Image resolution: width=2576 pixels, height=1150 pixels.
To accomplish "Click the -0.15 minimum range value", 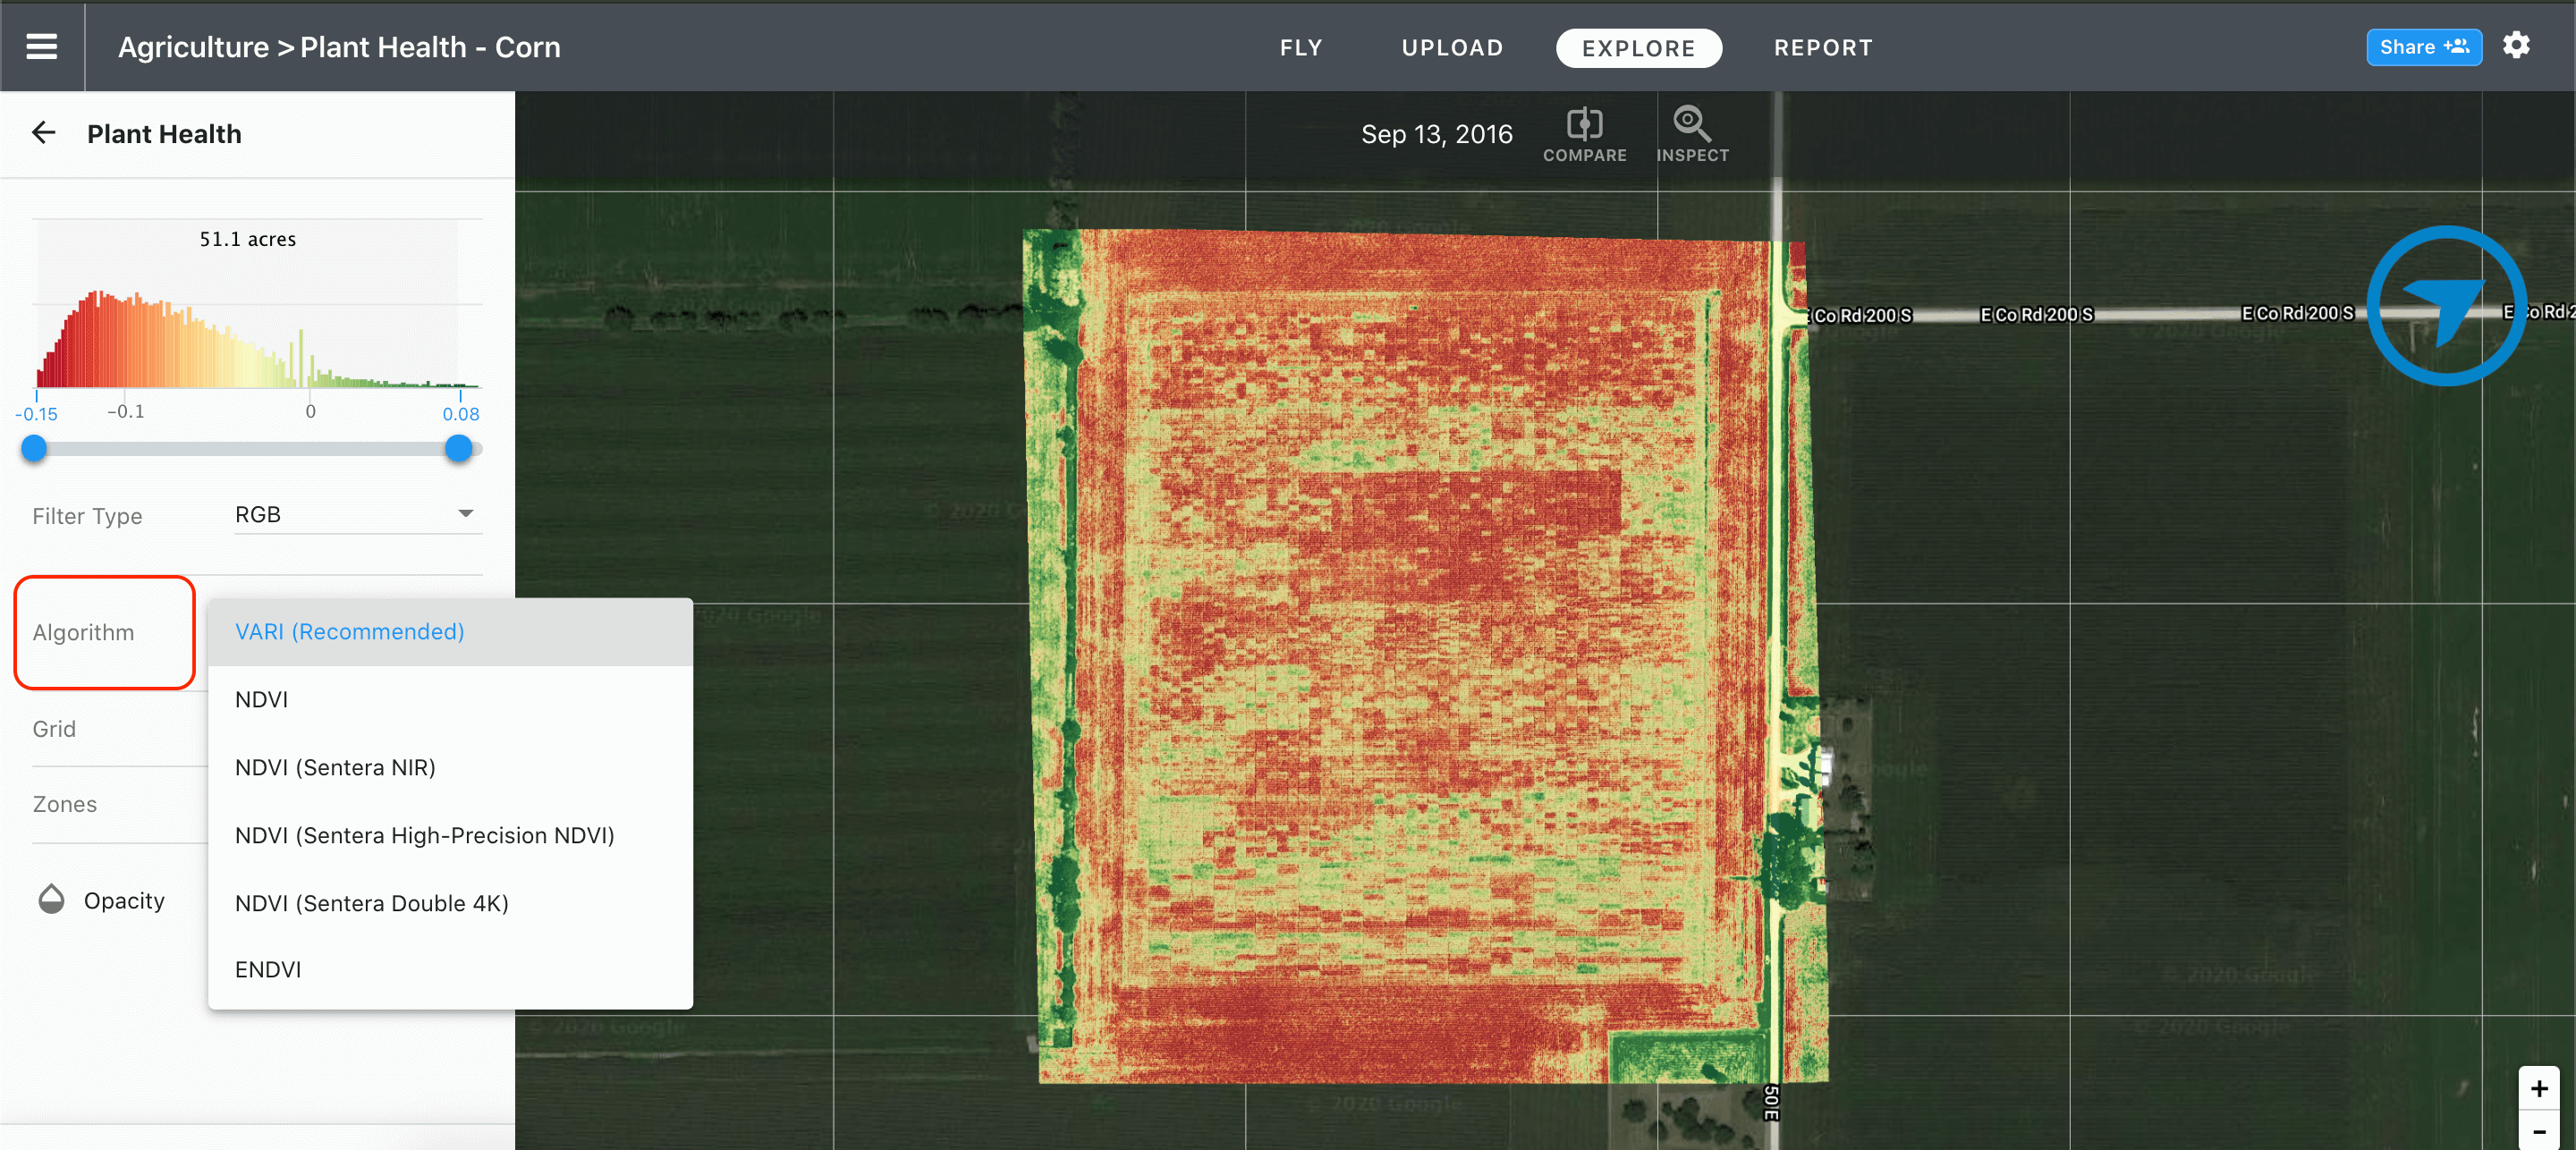I will [x=36, y=414].
